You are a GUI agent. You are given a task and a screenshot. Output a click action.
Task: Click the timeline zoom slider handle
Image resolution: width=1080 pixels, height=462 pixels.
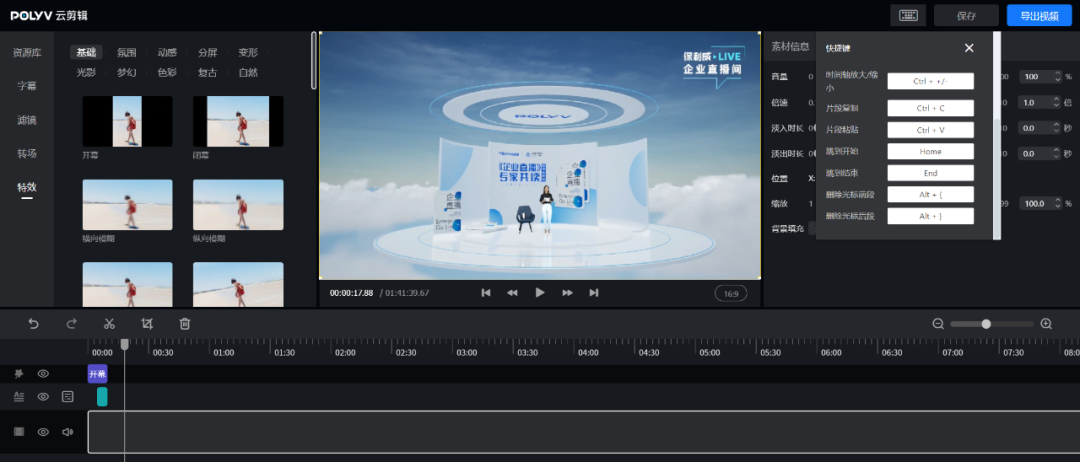coord(986,323)
